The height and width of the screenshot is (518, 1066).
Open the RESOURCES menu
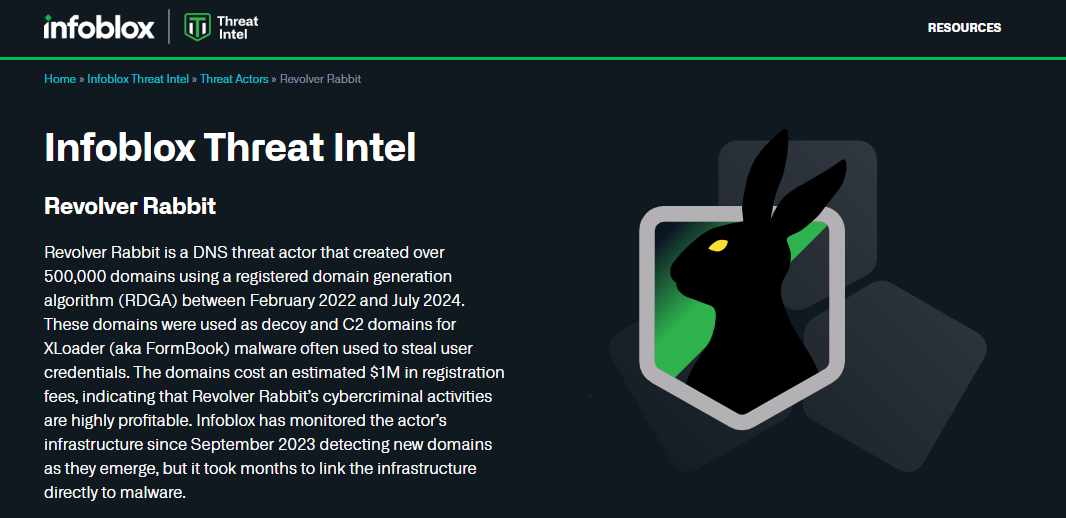(x=964, y=28)
